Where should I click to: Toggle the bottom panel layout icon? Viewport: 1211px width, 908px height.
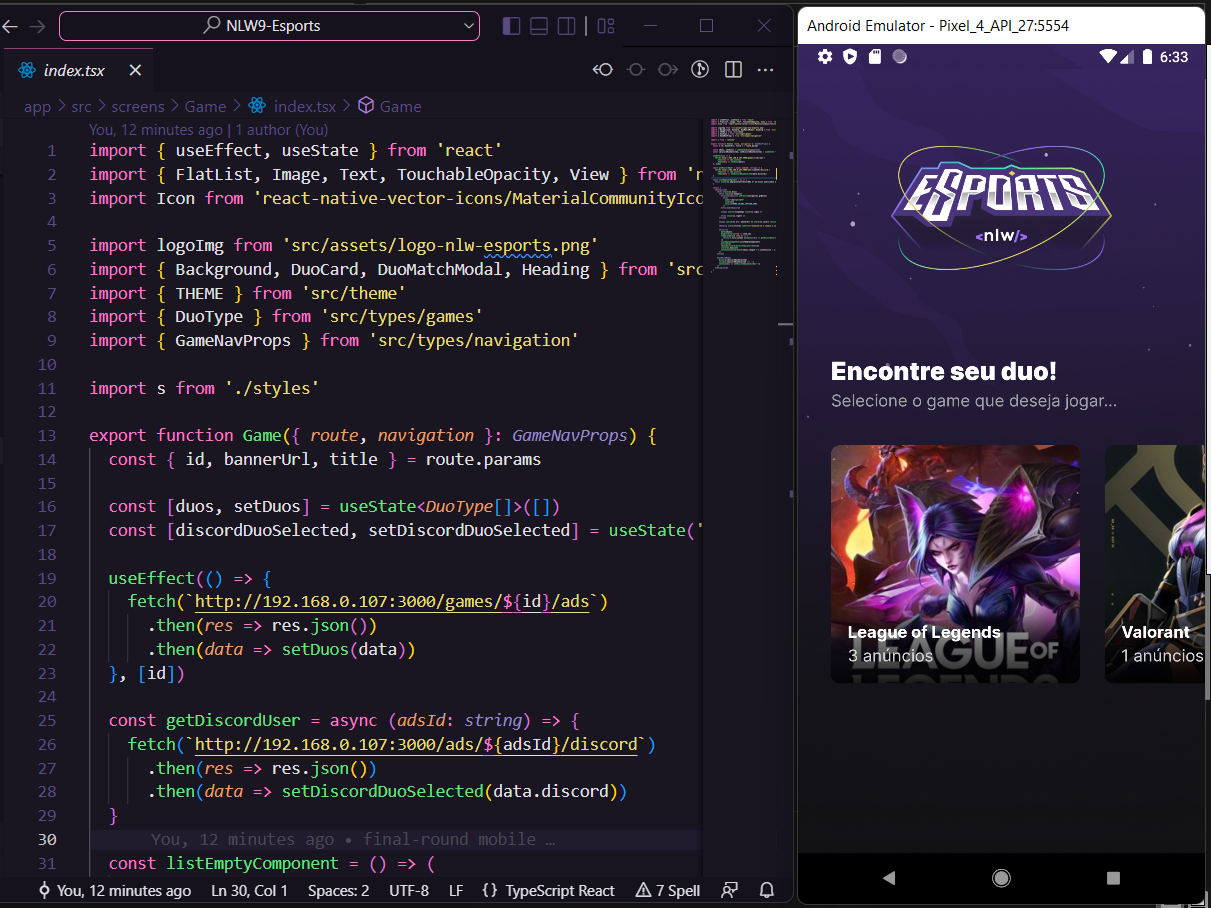(539, 26)
